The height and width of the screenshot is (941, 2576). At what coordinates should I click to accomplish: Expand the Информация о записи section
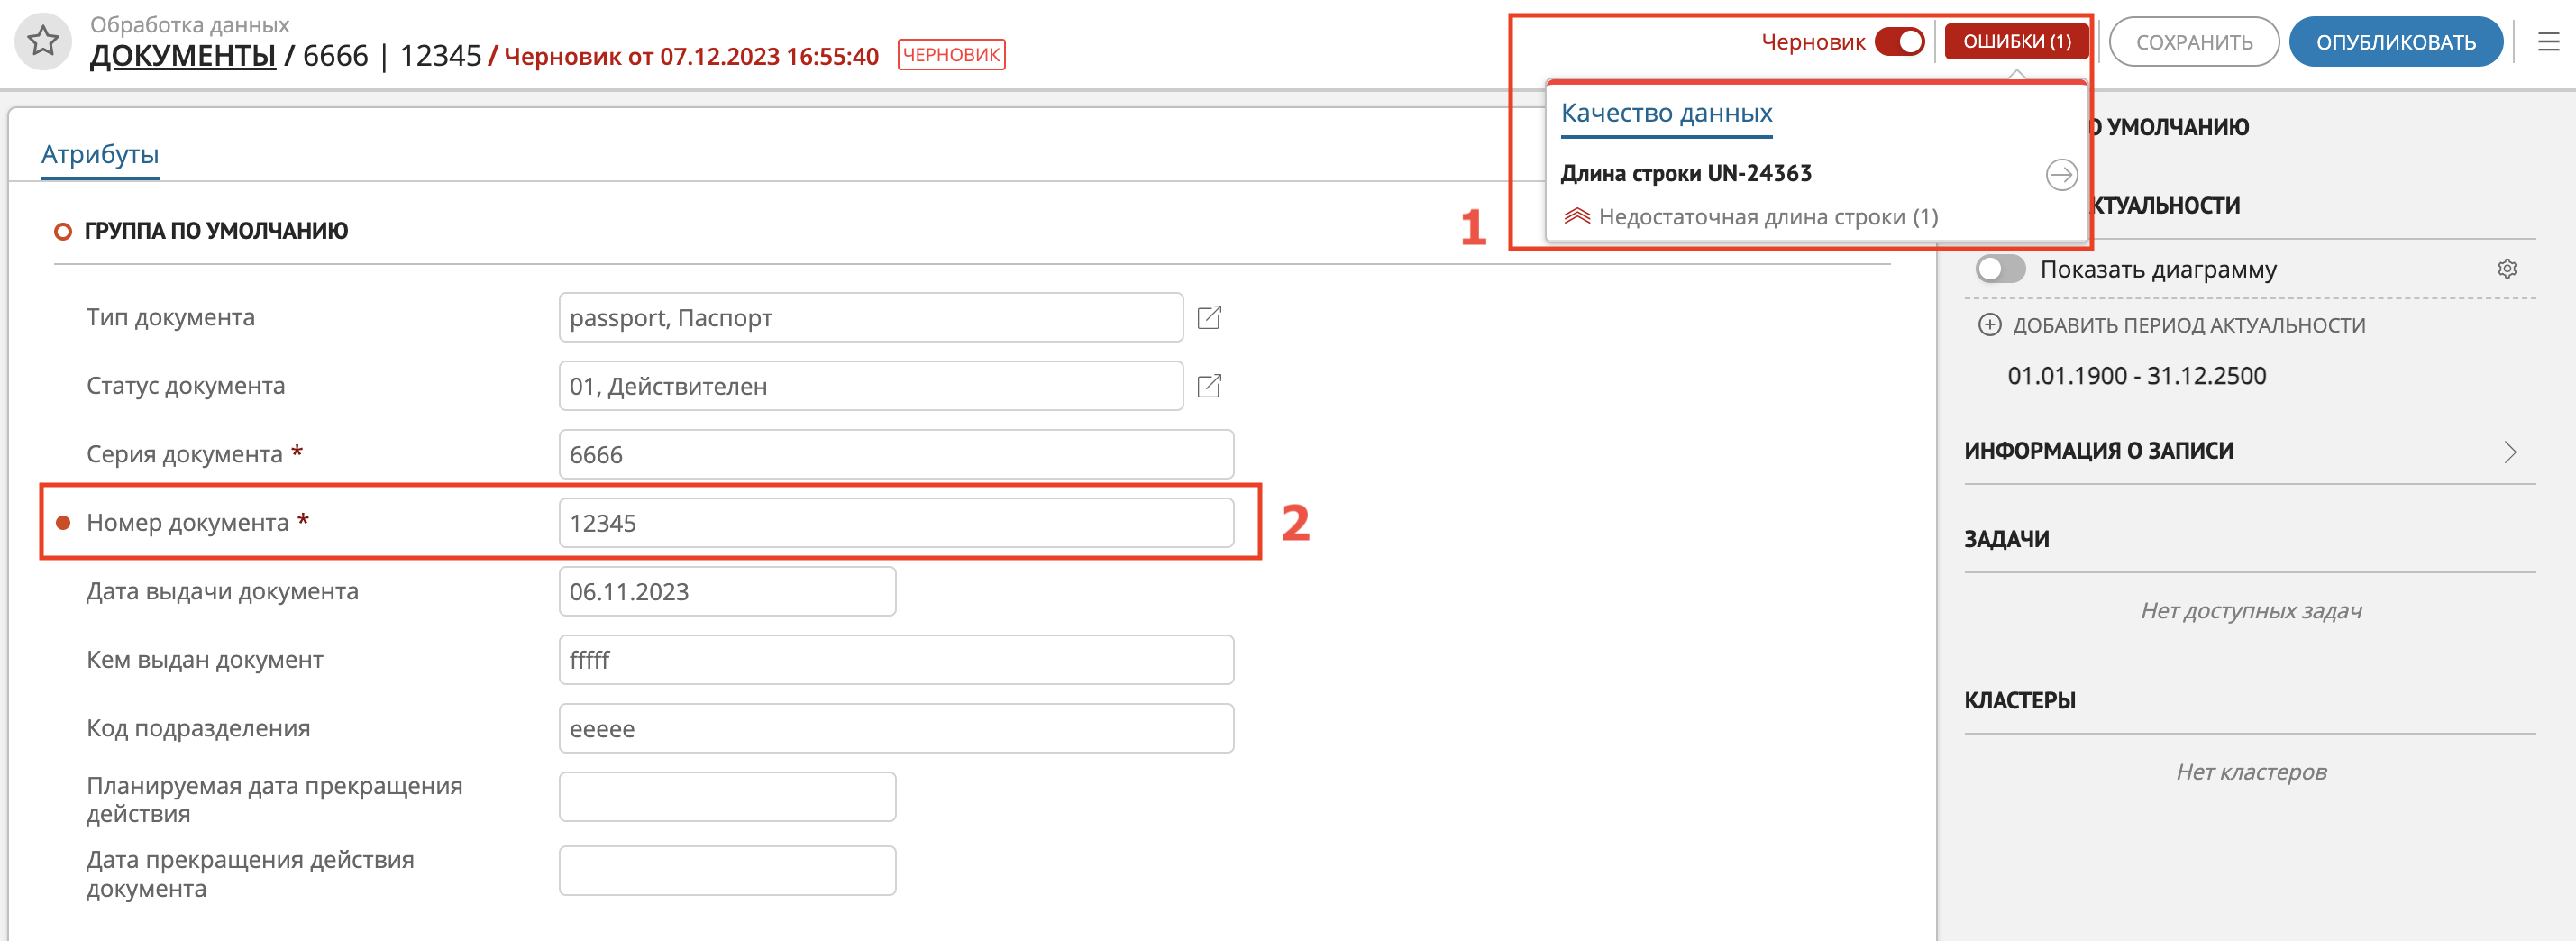point(2509,452)
